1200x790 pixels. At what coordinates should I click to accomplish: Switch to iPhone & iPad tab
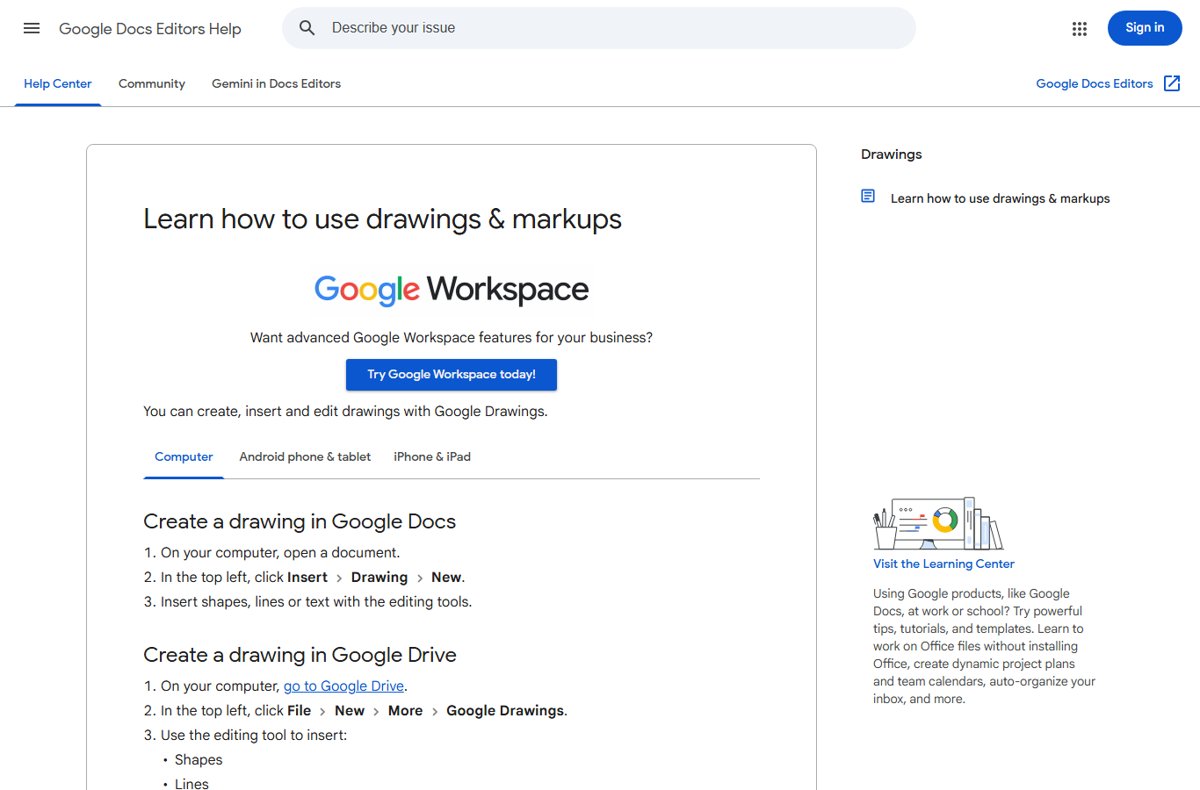tap(432, 457)
